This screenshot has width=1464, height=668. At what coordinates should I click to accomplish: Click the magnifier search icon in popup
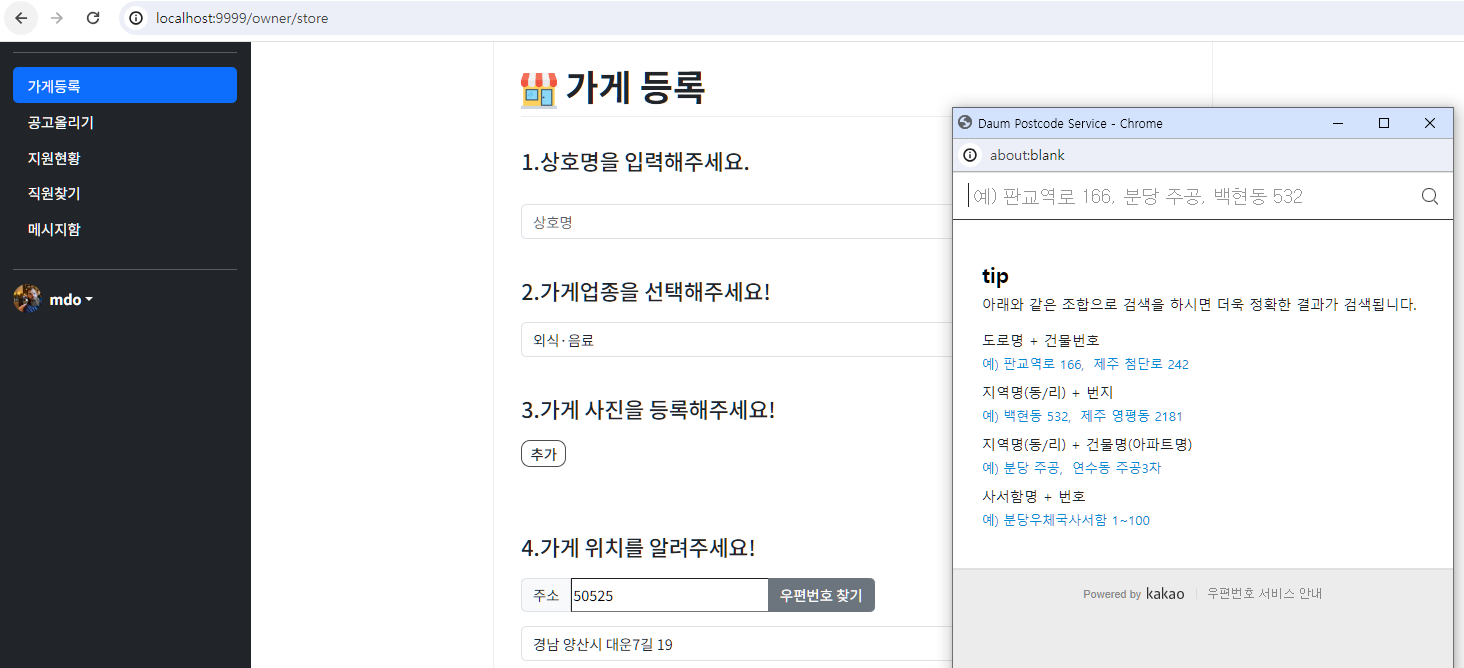point(1430,196)
